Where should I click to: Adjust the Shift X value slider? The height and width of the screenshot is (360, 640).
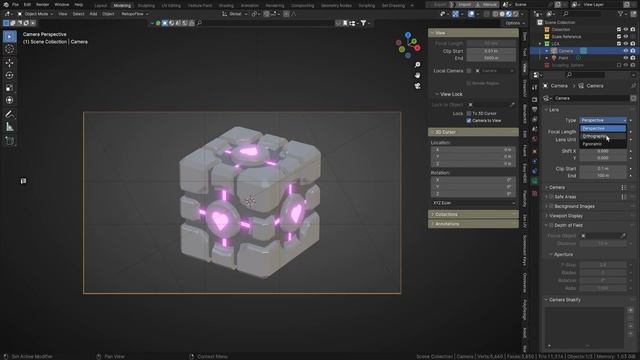coord(603,151)
